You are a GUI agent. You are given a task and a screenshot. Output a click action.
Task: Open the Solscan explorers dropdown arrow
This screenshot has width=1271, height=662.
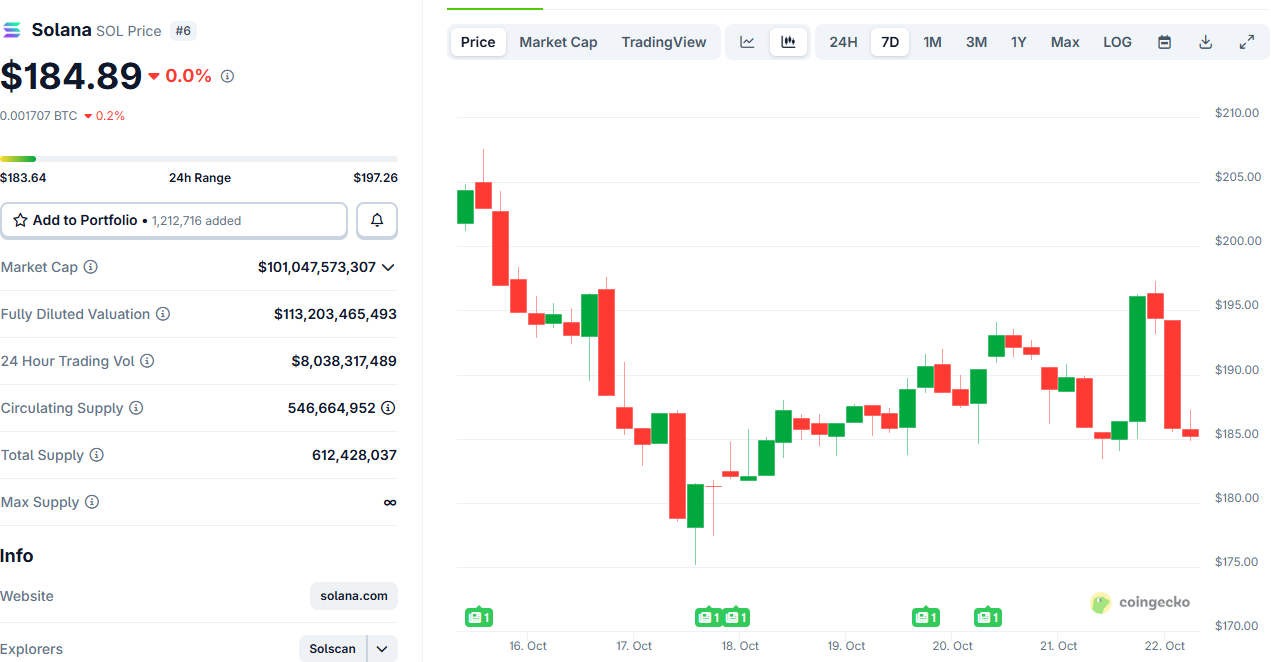tap(382, 649)
